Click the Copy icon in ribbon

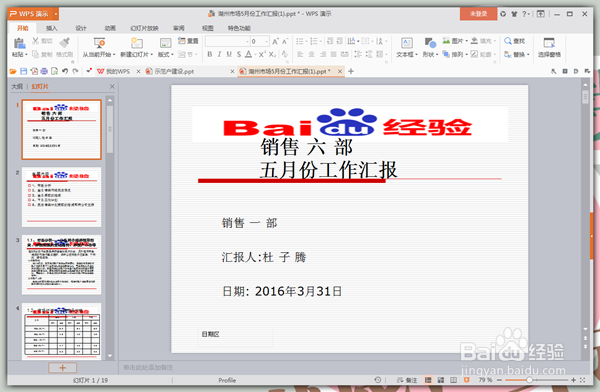[36, 54]
